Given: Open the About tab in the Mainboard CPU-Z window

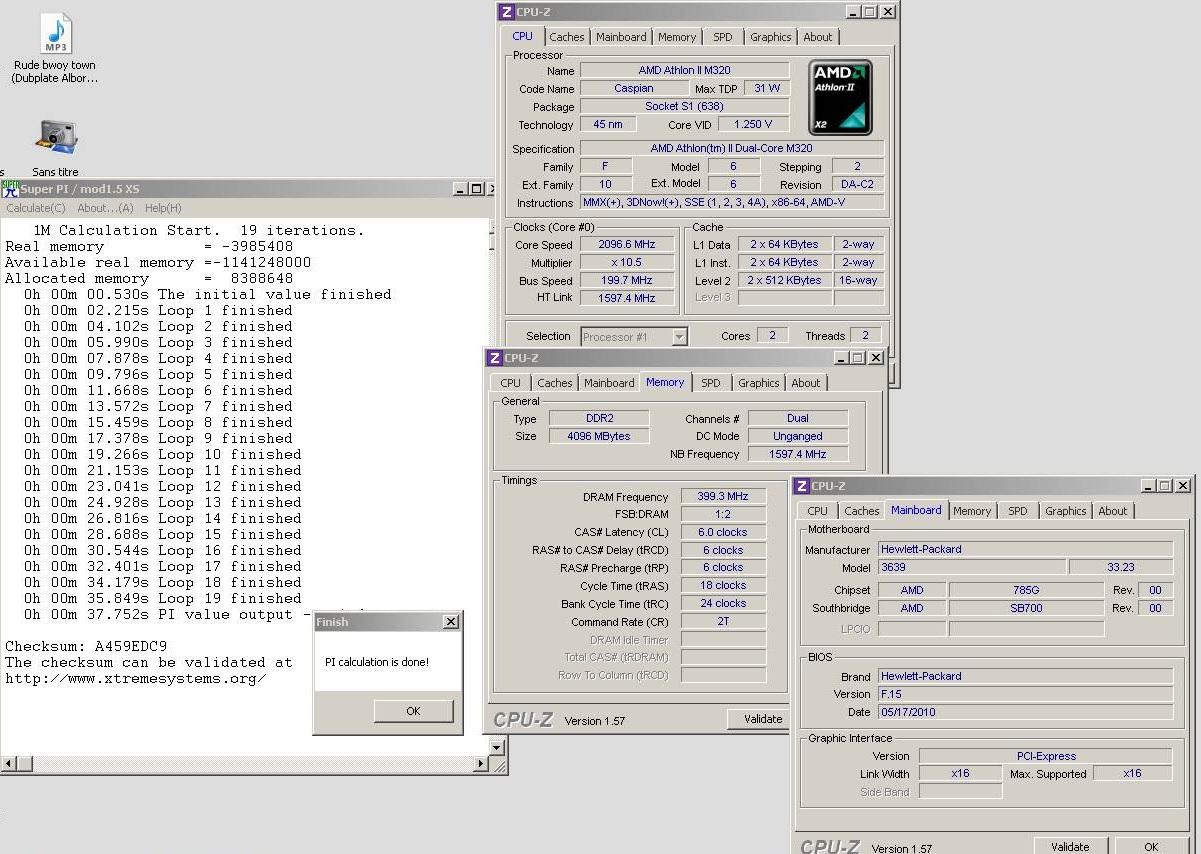Looking at the screenshot, I should pyautogui.click(x=1113, y=511).
